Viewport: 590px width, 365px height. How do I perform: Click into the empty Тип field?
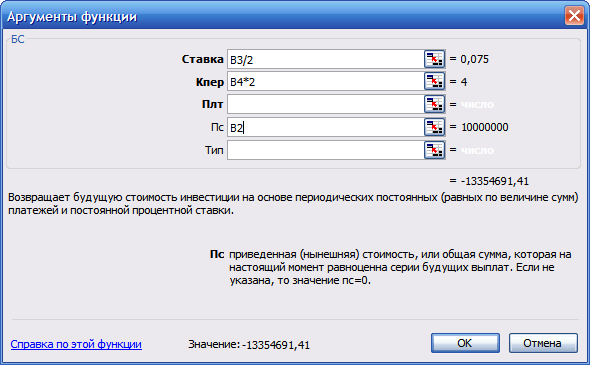coord(325,150)
